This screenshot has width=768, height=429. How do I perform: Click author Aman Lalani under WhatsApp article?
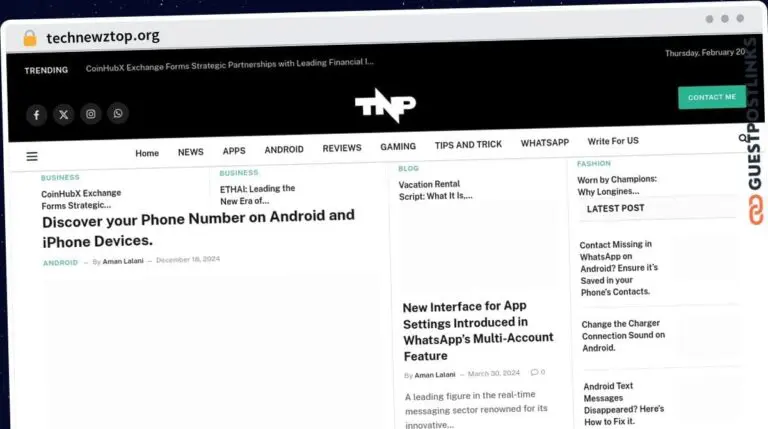[435, 375]
